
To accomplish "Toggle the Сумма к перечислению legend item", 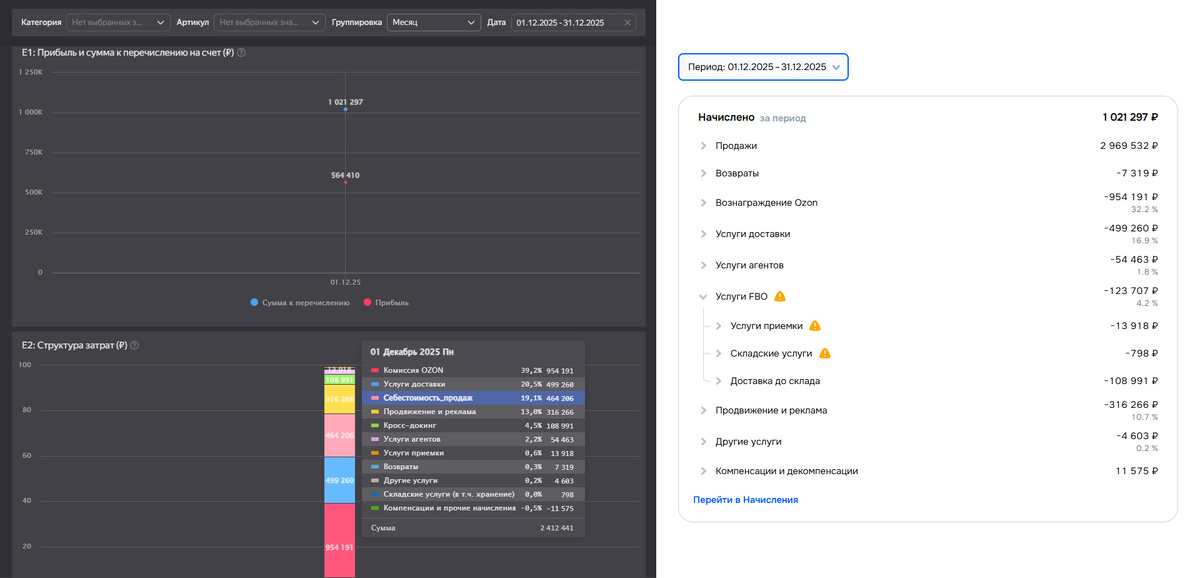I will point(301,302).
